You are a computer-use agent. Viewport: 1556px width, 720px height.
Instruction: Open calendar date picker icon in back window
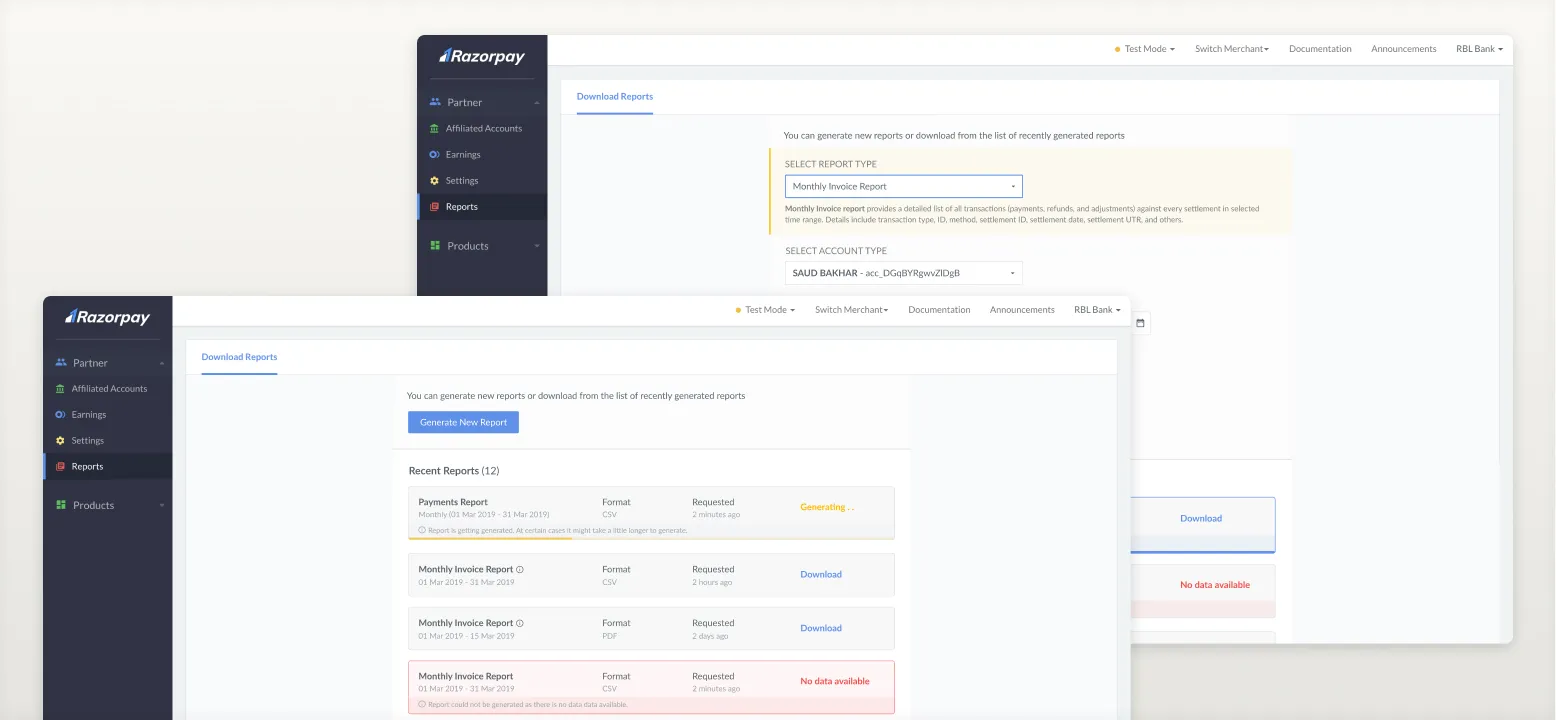click(x=1140, y=323)
